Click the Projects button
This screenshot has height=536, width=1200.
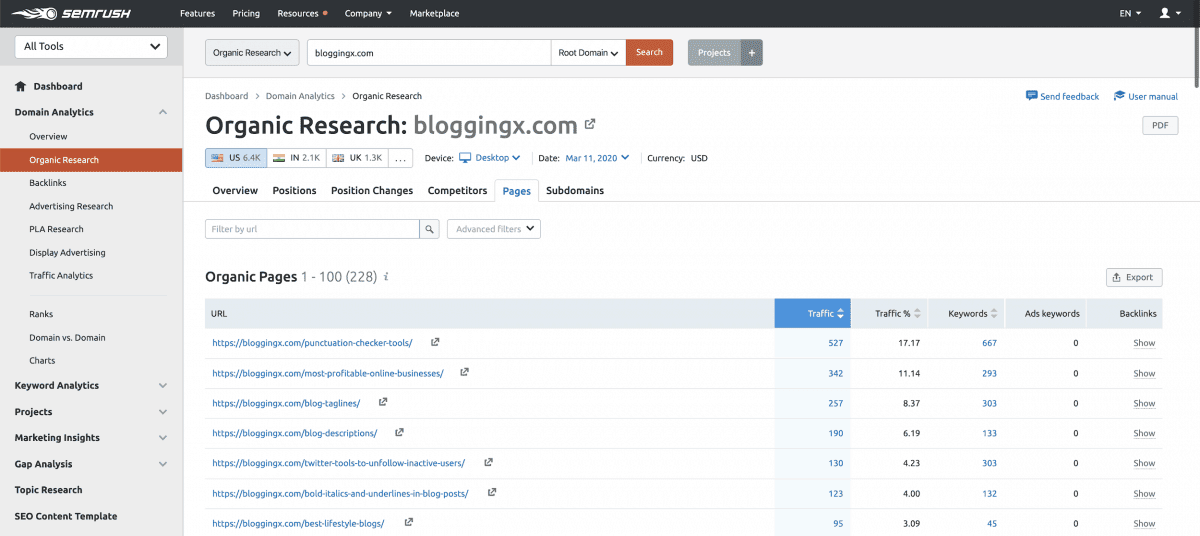click(x=714, y=52)
